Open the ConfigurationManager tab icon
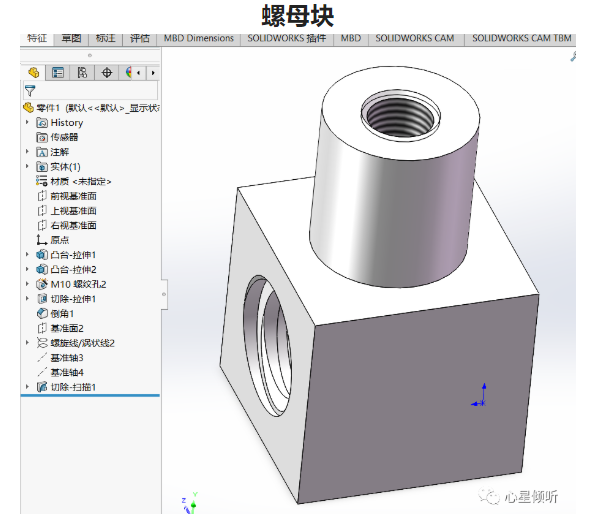Image resolution: width=589 pixels, height=514 pixels. click(82, 73)
